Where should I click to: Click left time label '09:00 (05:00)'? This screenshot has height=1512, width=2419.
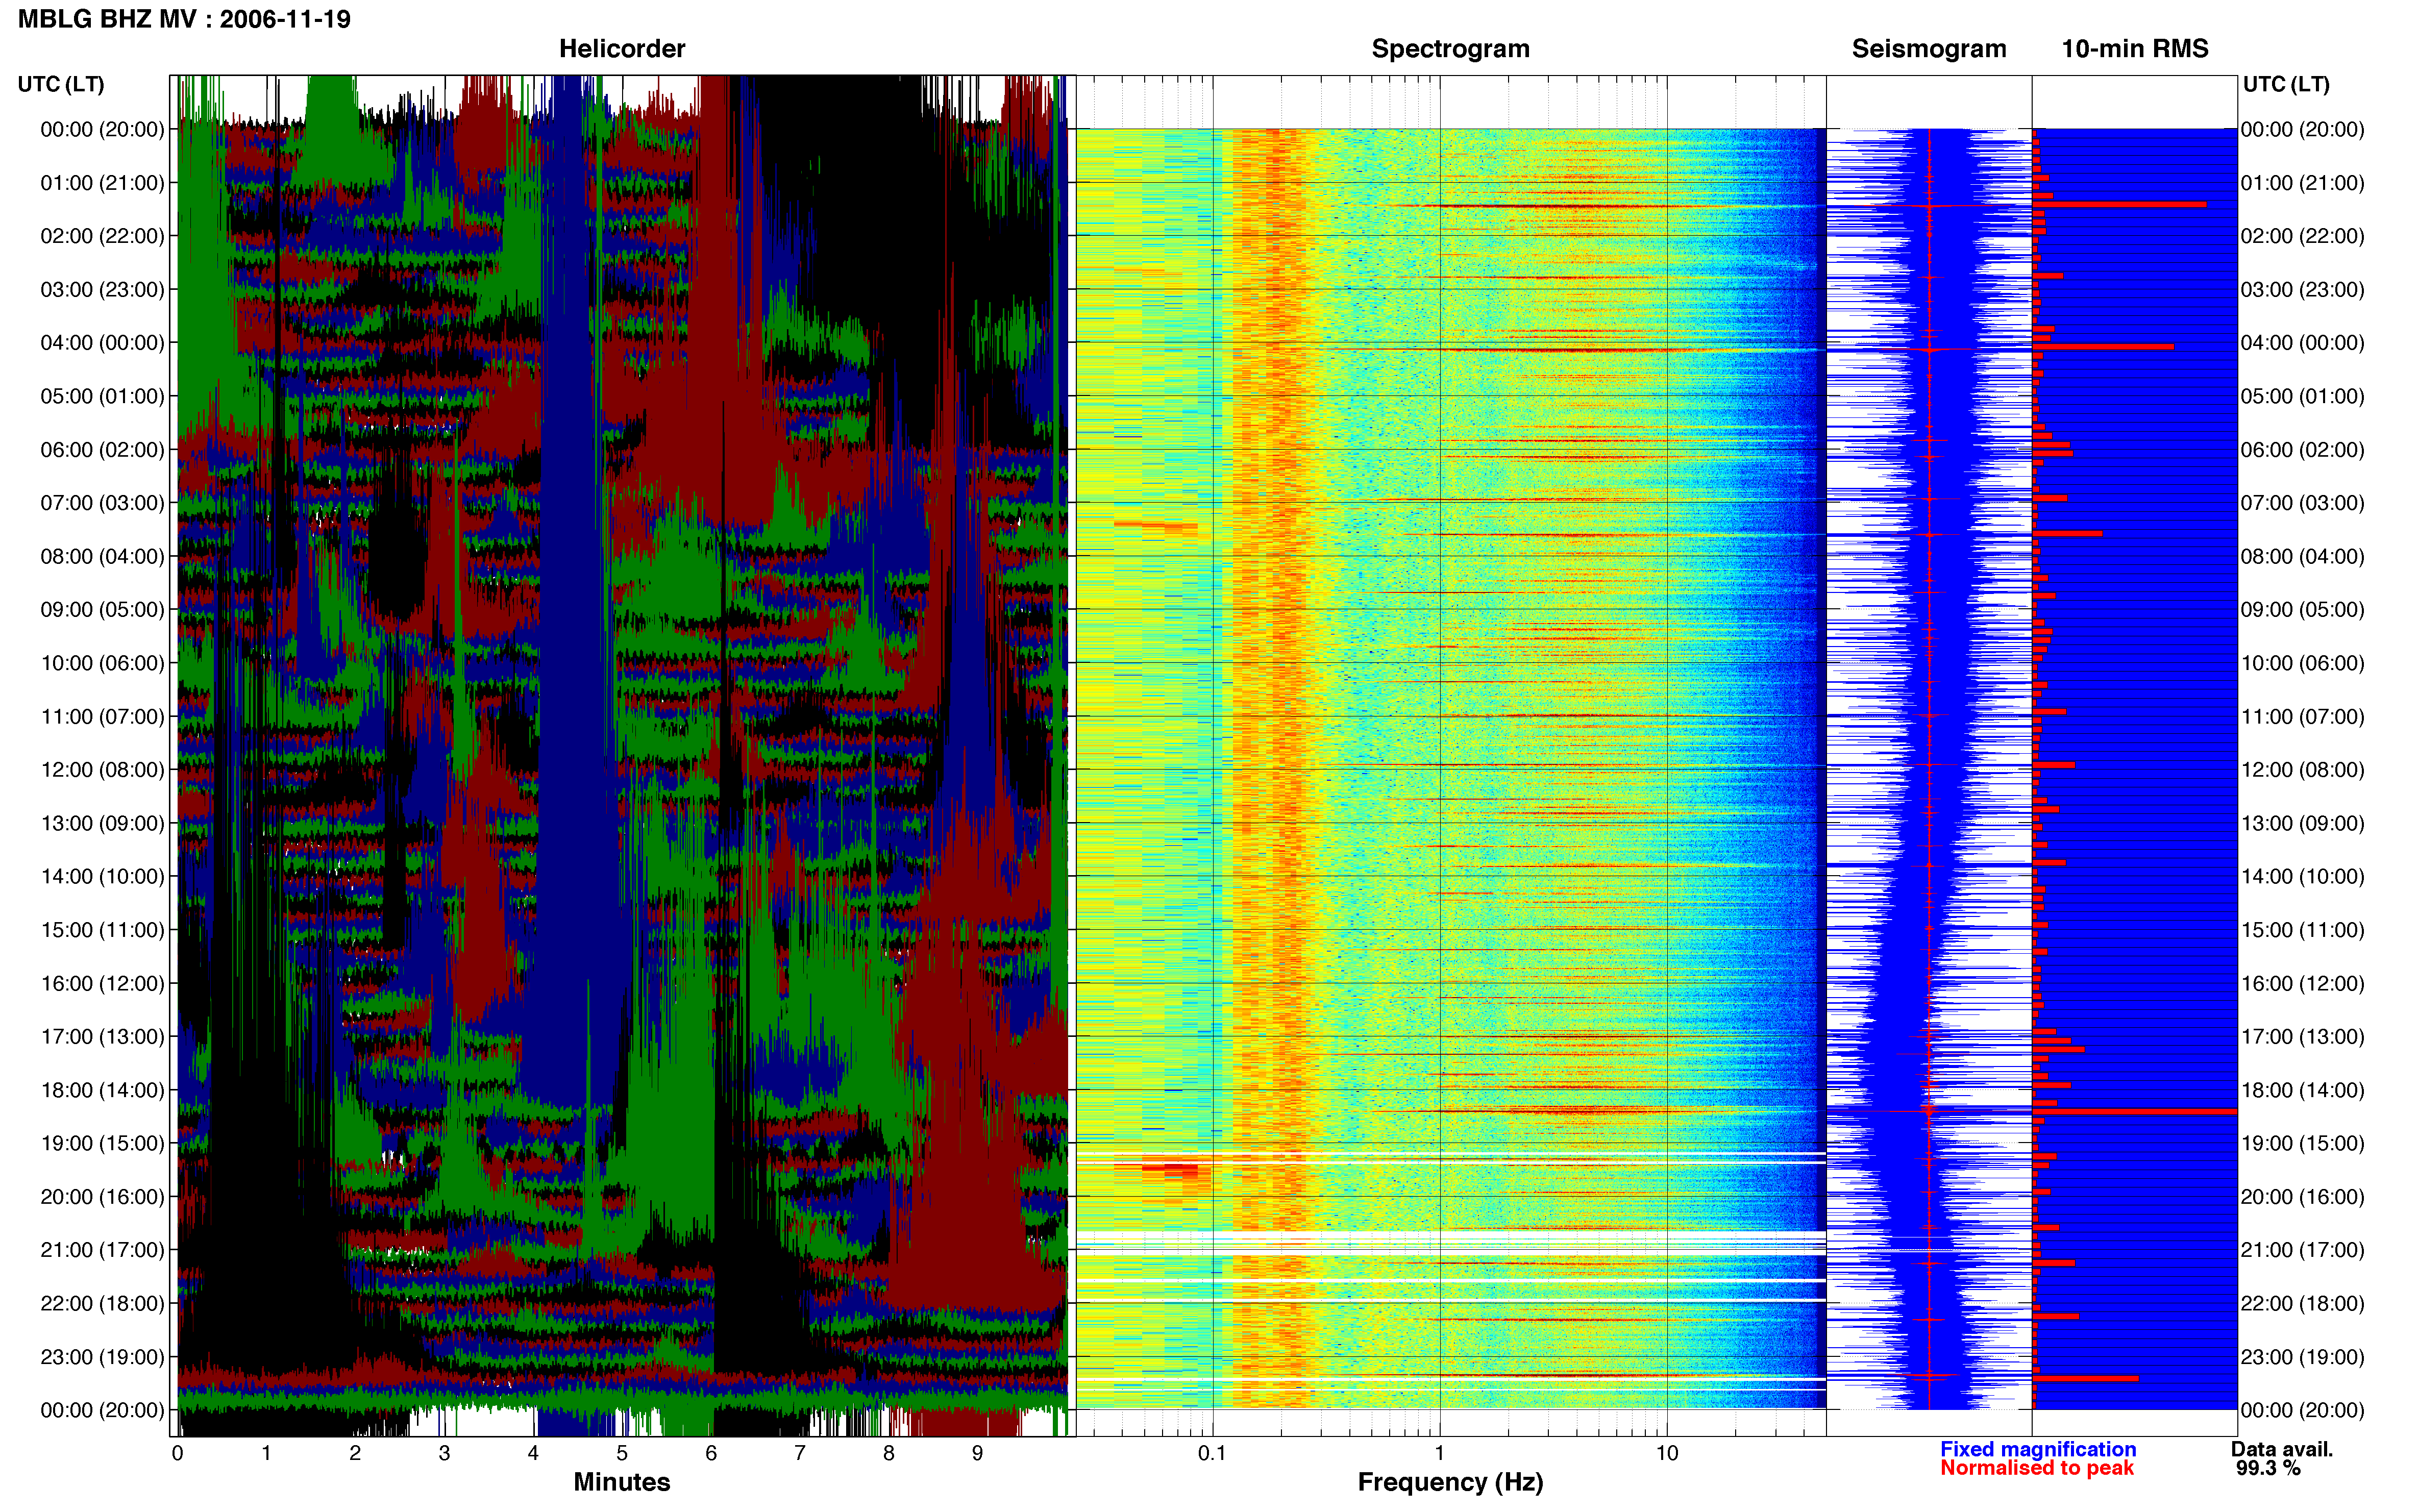pyautogui.click(x=102, y=610)
